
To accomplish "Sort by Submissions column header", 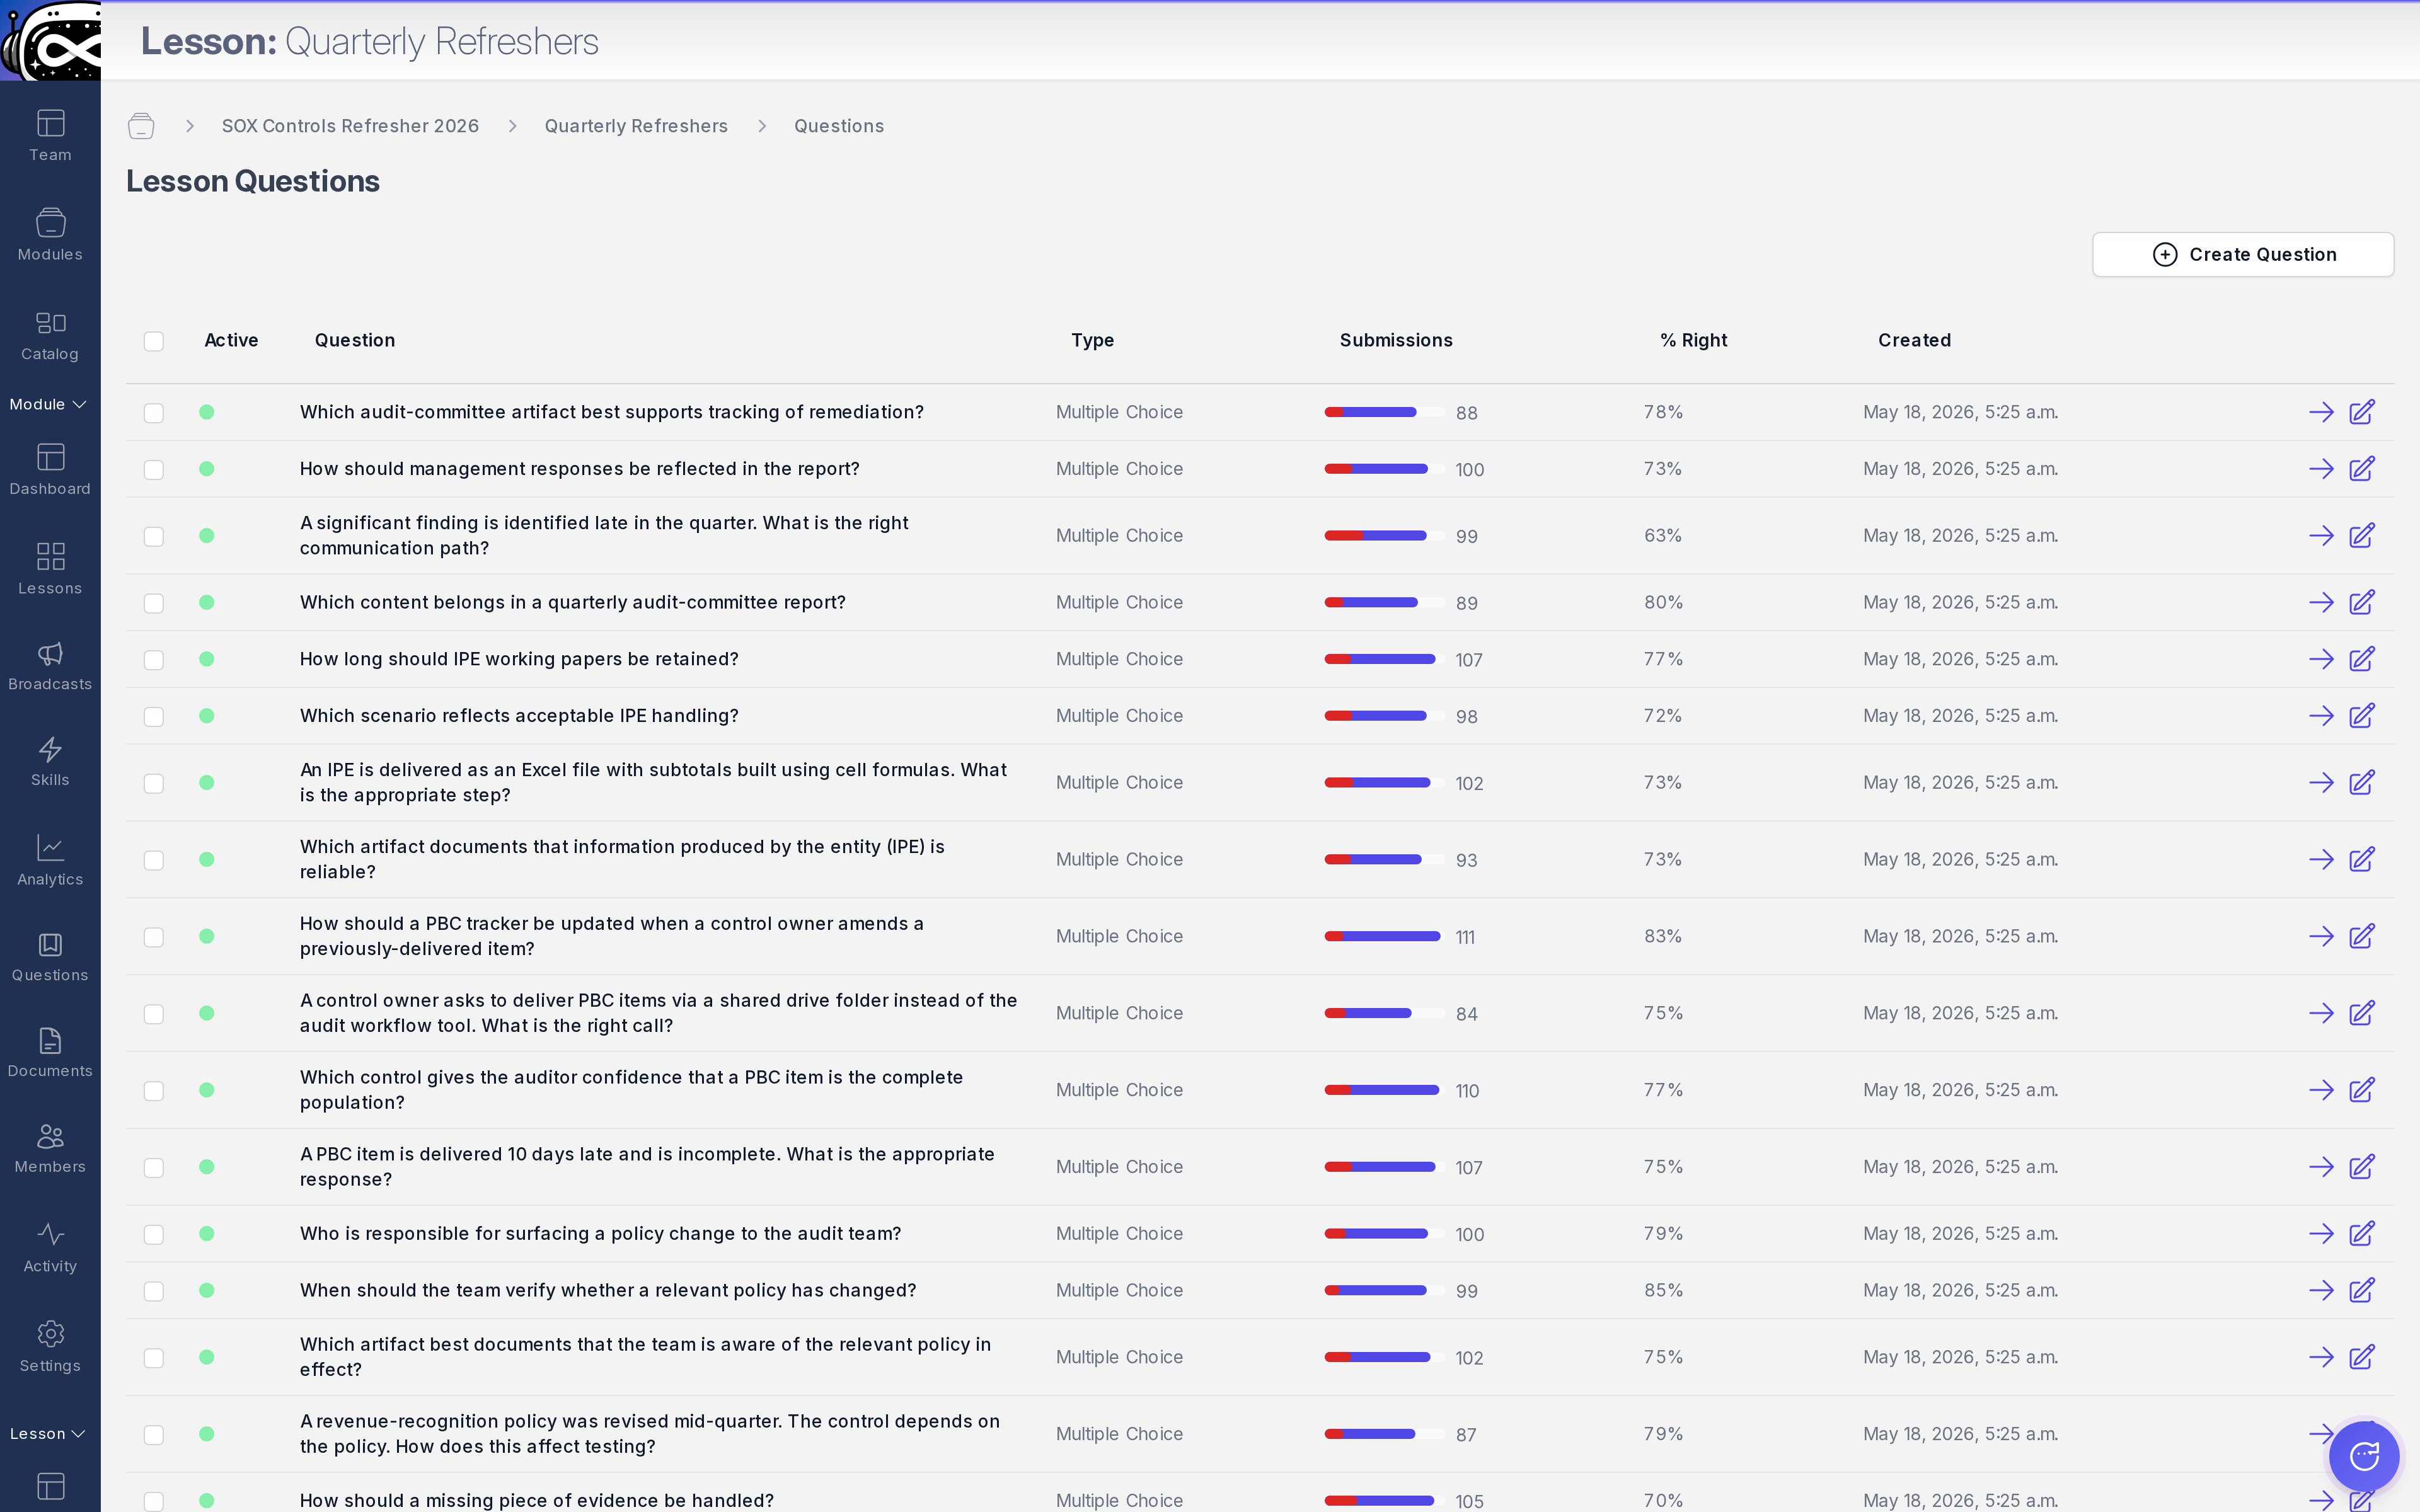I will [1396, 340].
